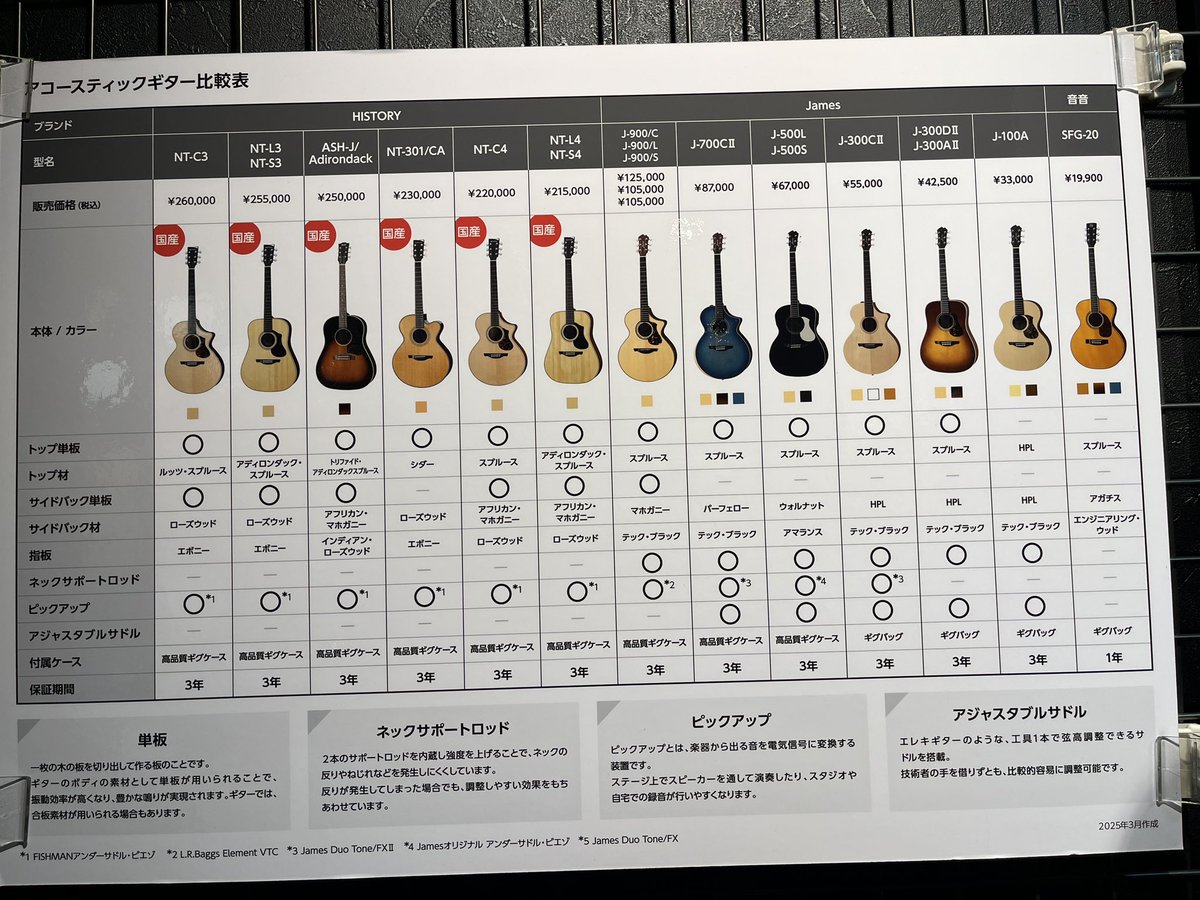Viewport: 1200px width, 900px height.
Task: Click the 付属ケース row label
Action: click(56, 662)
